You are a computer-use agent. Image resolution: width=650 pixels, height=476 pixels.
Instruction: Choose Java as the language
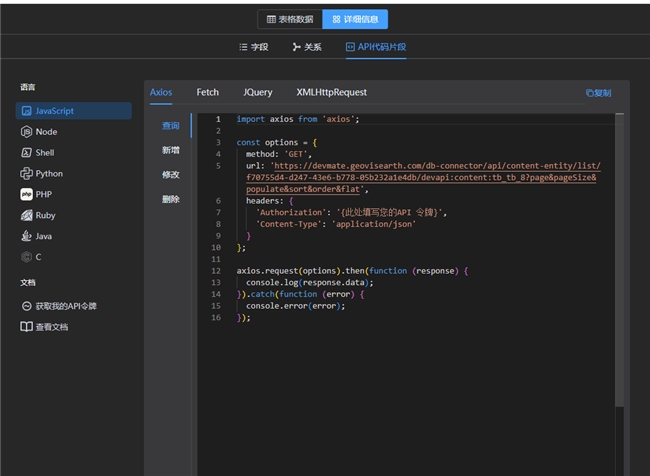pos(74,236)
